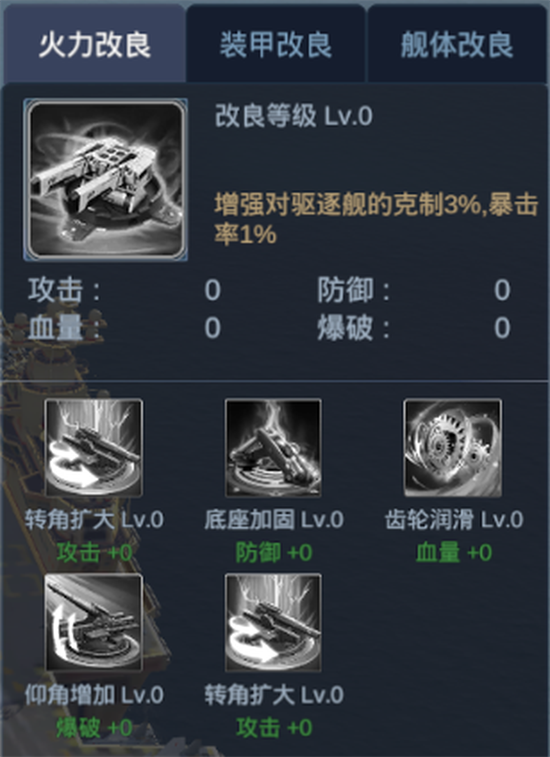Click the 改良等级 Lv.0 label

[294, 116]
